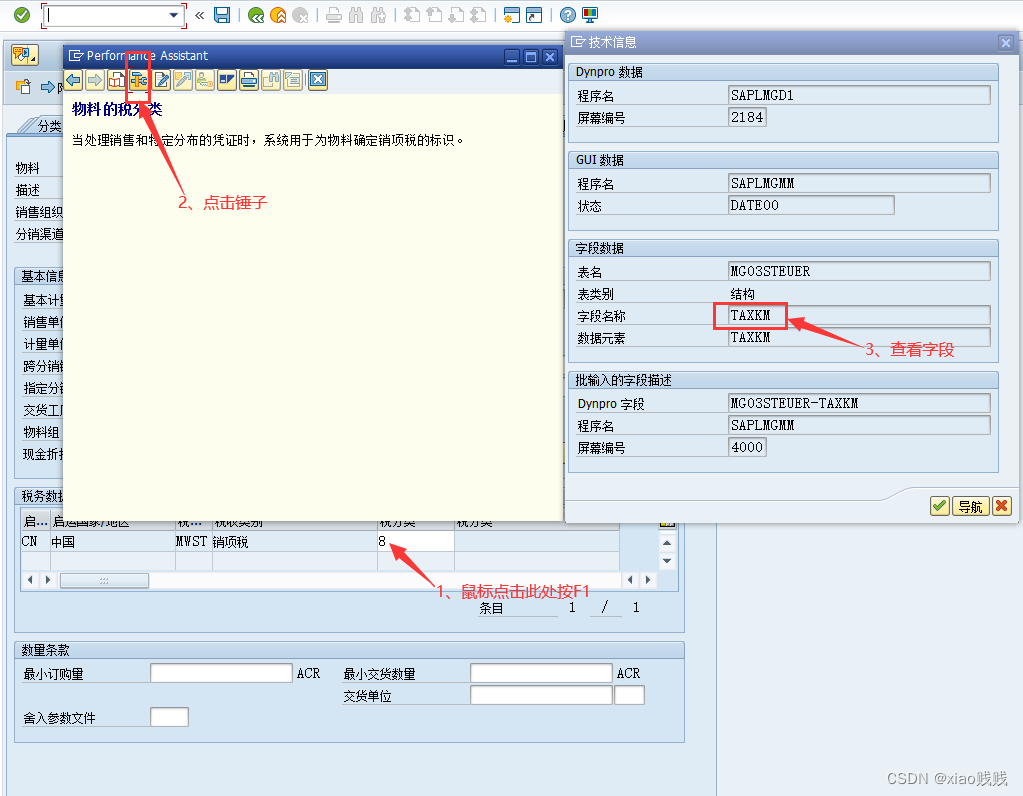Click the green Enter checkmark in SAP toolbar
Viewport: 1023px width, 796px height.
point(22,15)
